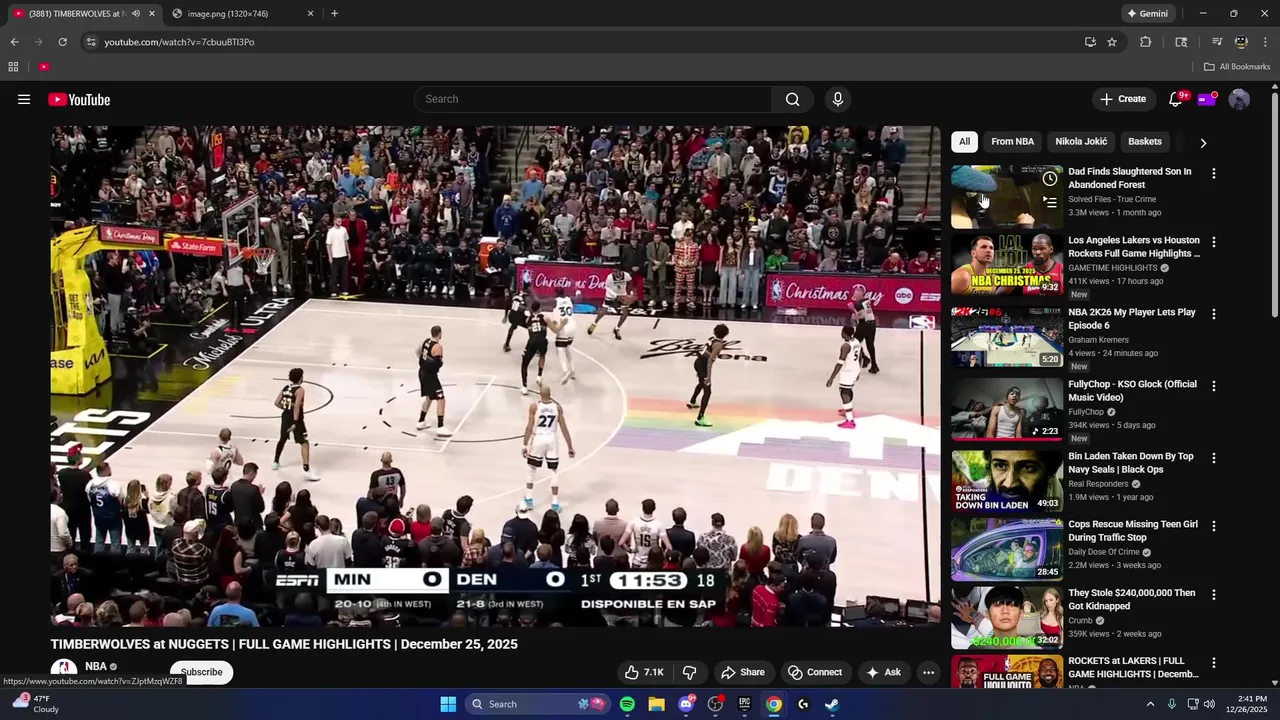Open Chrome search tabs icon
Viewport: 1280px width, 720px height.
[x=1181, y=42]
